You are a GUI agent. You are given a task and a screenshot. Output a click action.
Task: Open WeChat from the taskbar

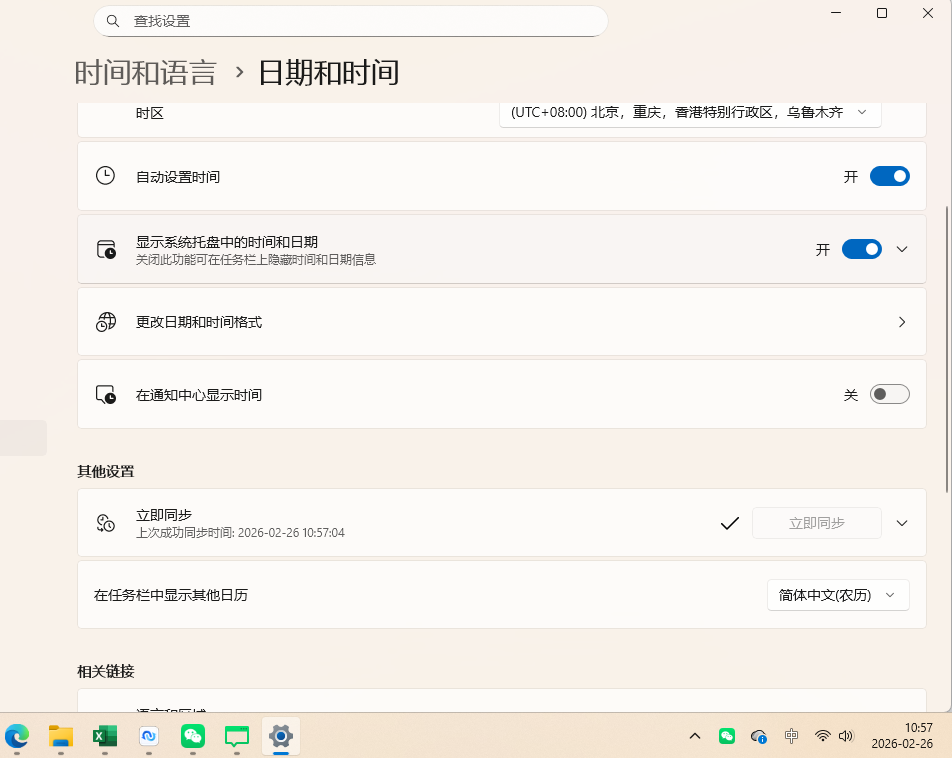coord(192,737)
